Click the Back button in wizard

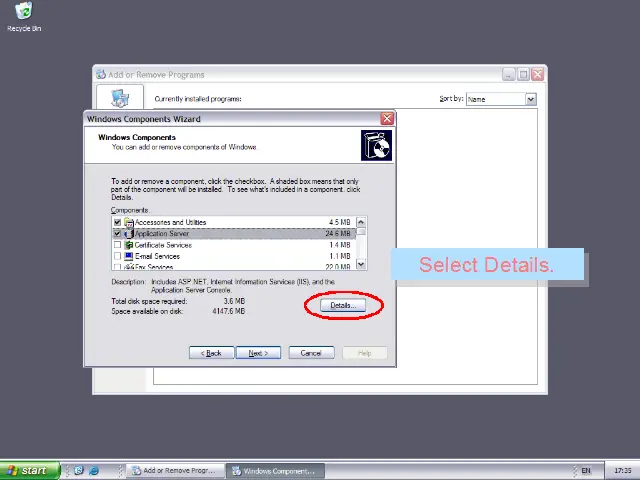pos(211,353)
